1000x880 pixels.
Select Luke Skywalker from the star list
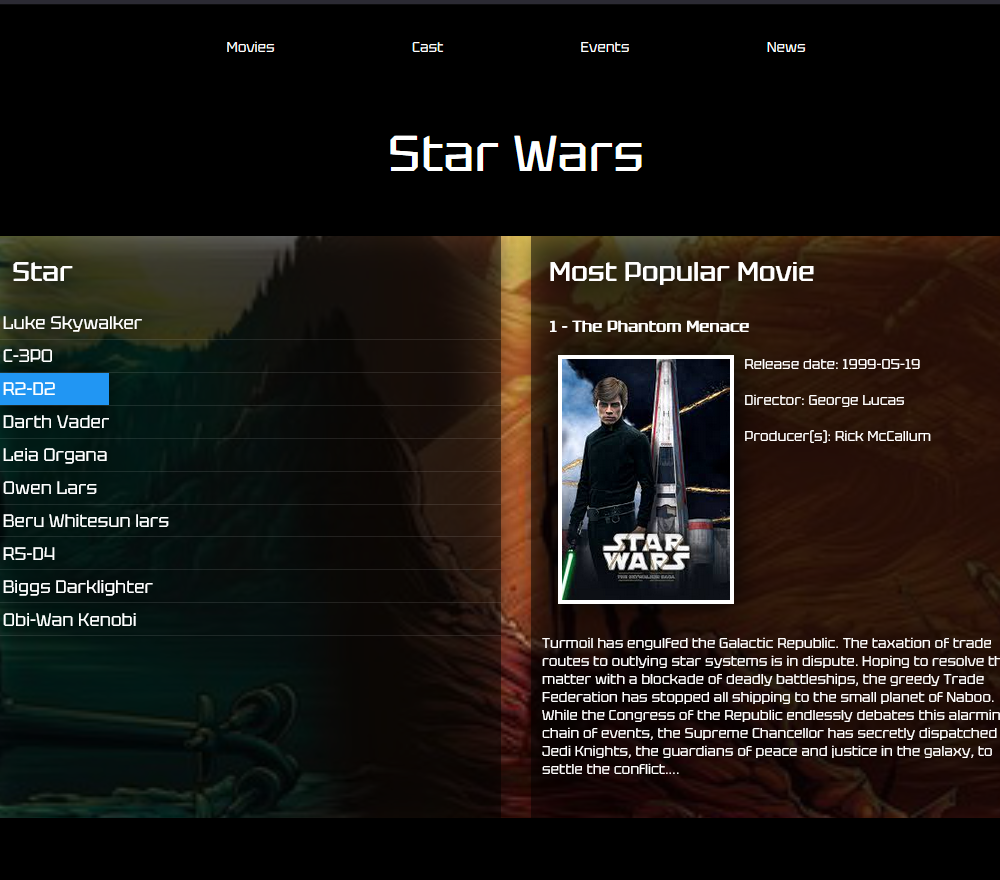click(x=72, y=323)
